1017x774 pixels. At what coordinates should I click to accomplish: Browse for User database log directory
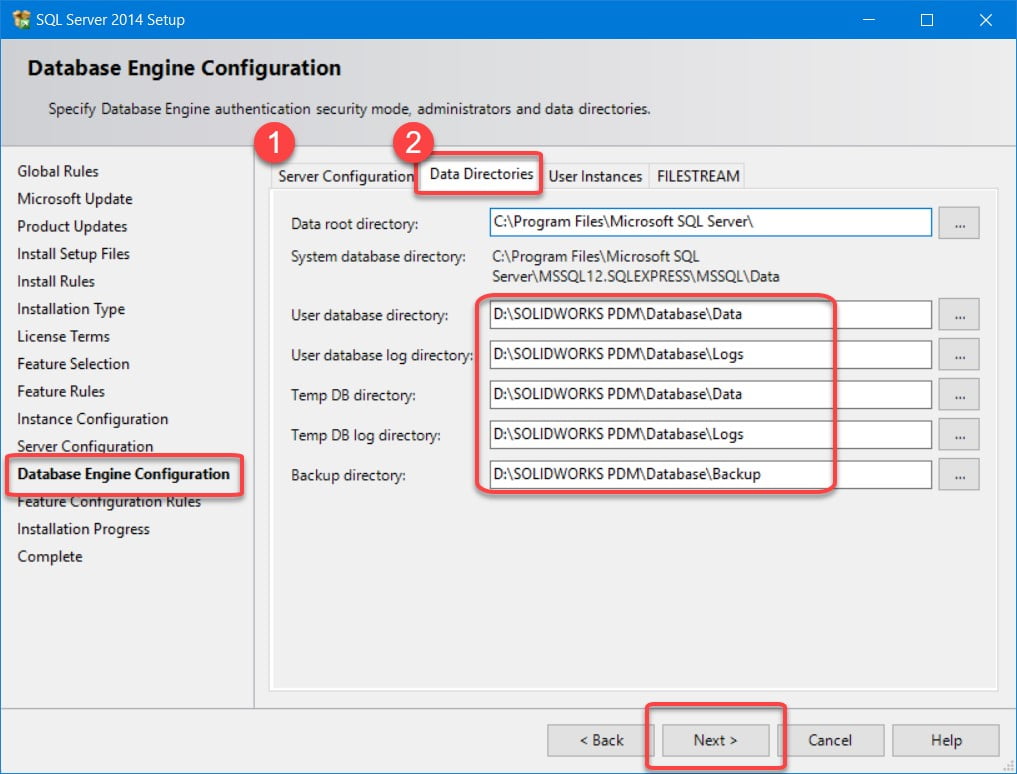click(x=959, y=355)
